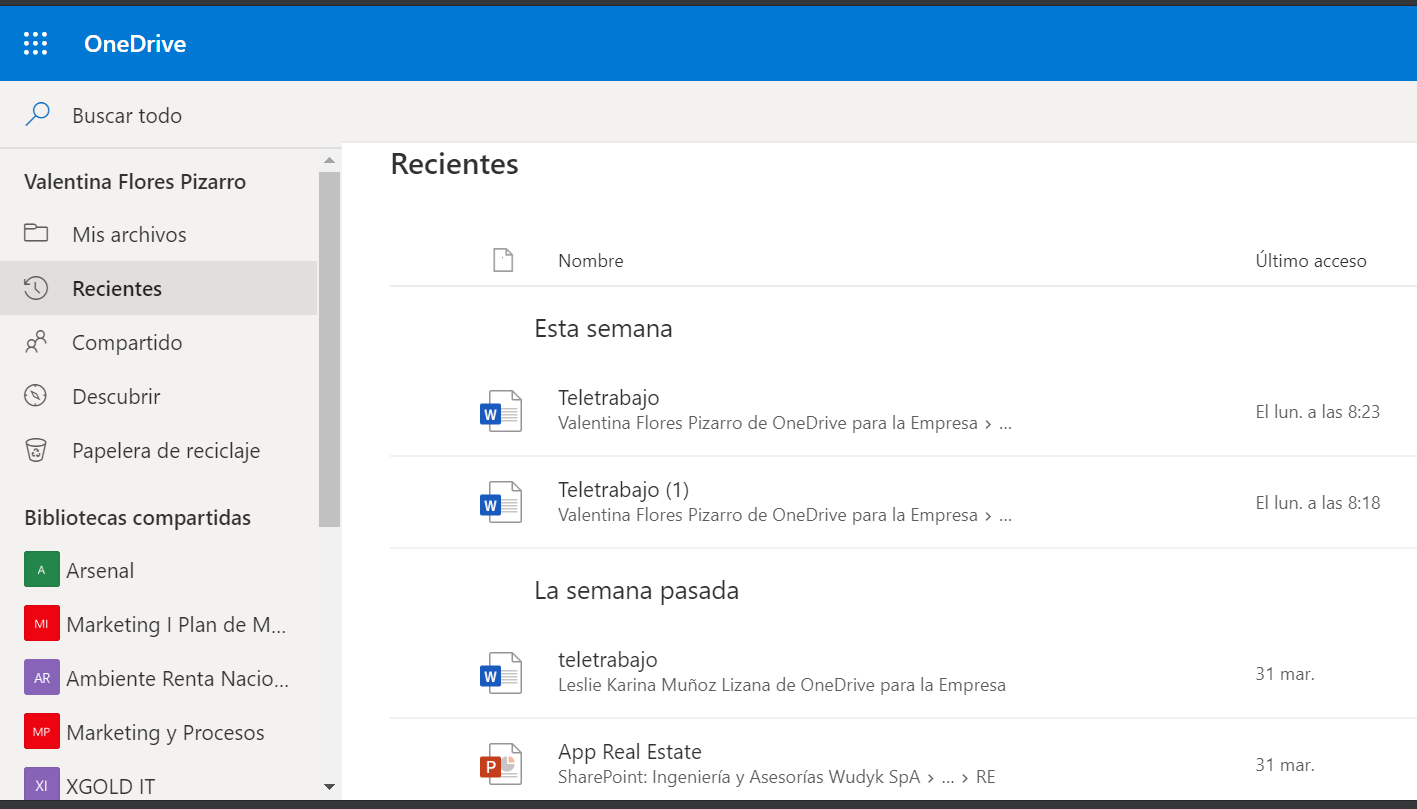Viewport: 1417px width, 809px height.
Task: Click sidebar scrollbar up arrow
Action: 329,160
